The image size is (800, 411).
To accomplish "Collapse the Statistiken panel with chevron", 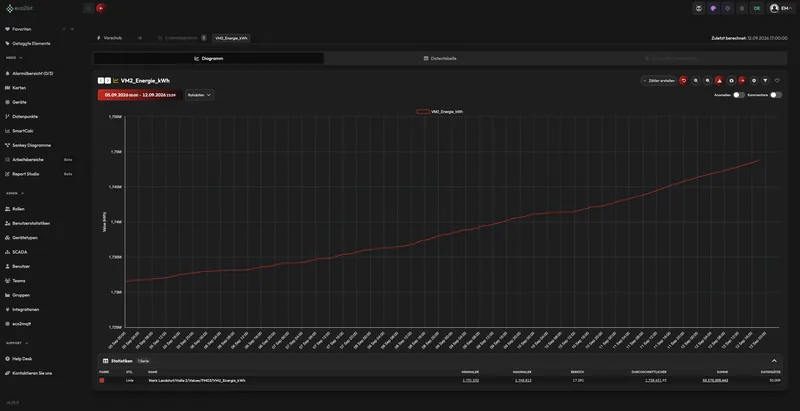I will coord(774,361).
